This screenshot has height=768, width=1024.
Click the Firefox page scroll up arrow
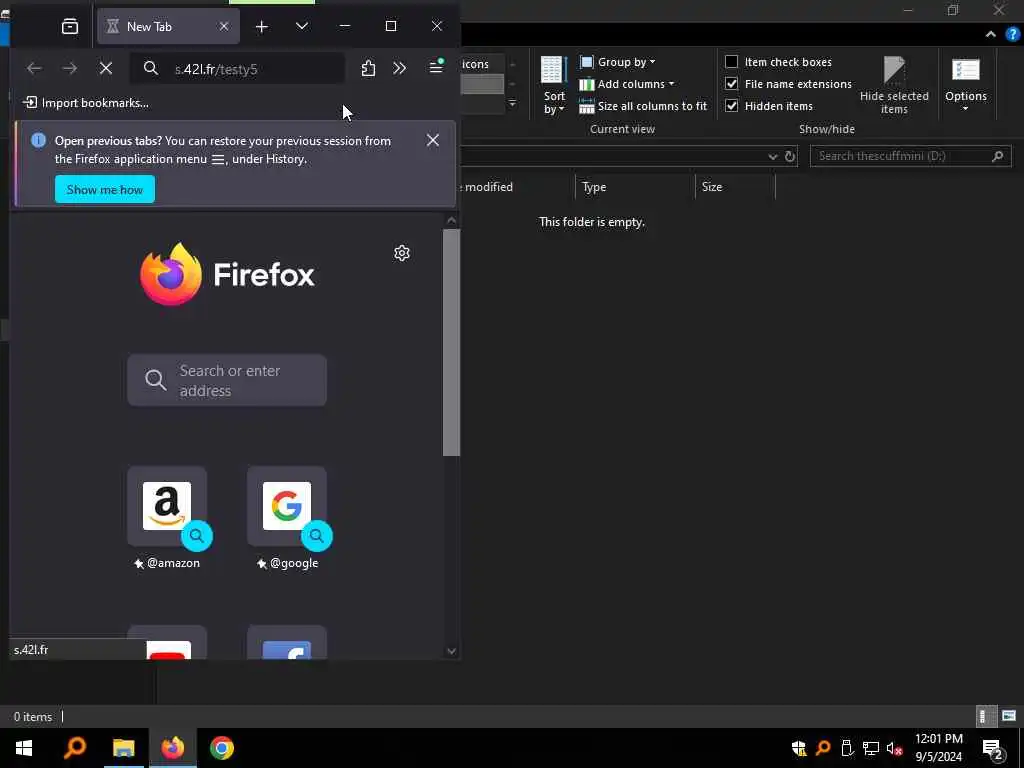coord(451,221)
